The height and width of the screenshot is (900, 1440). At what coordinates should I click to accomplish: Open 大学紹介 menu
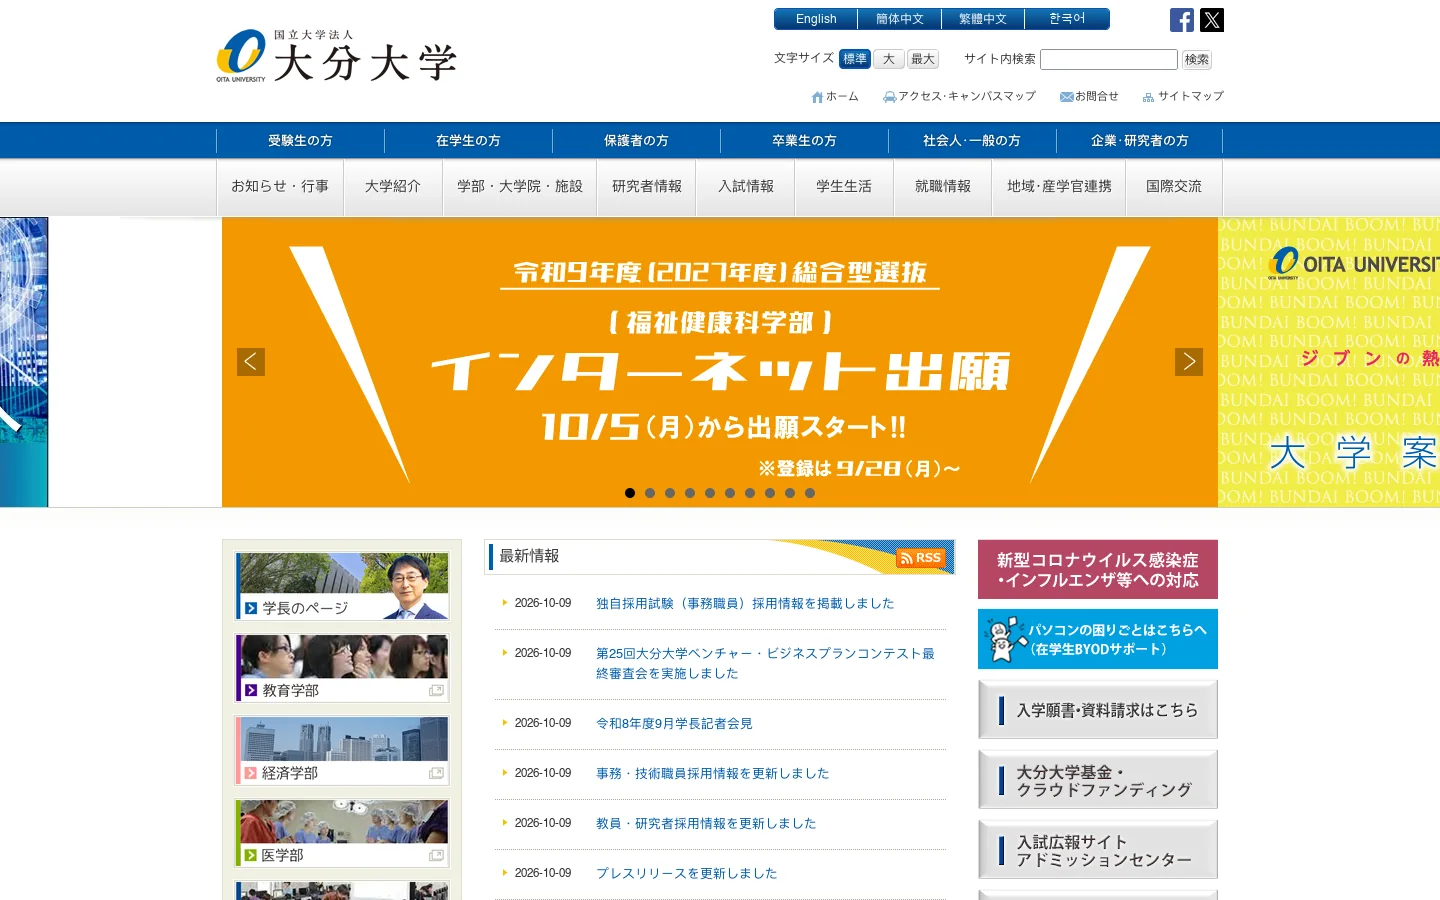[393, 187]
